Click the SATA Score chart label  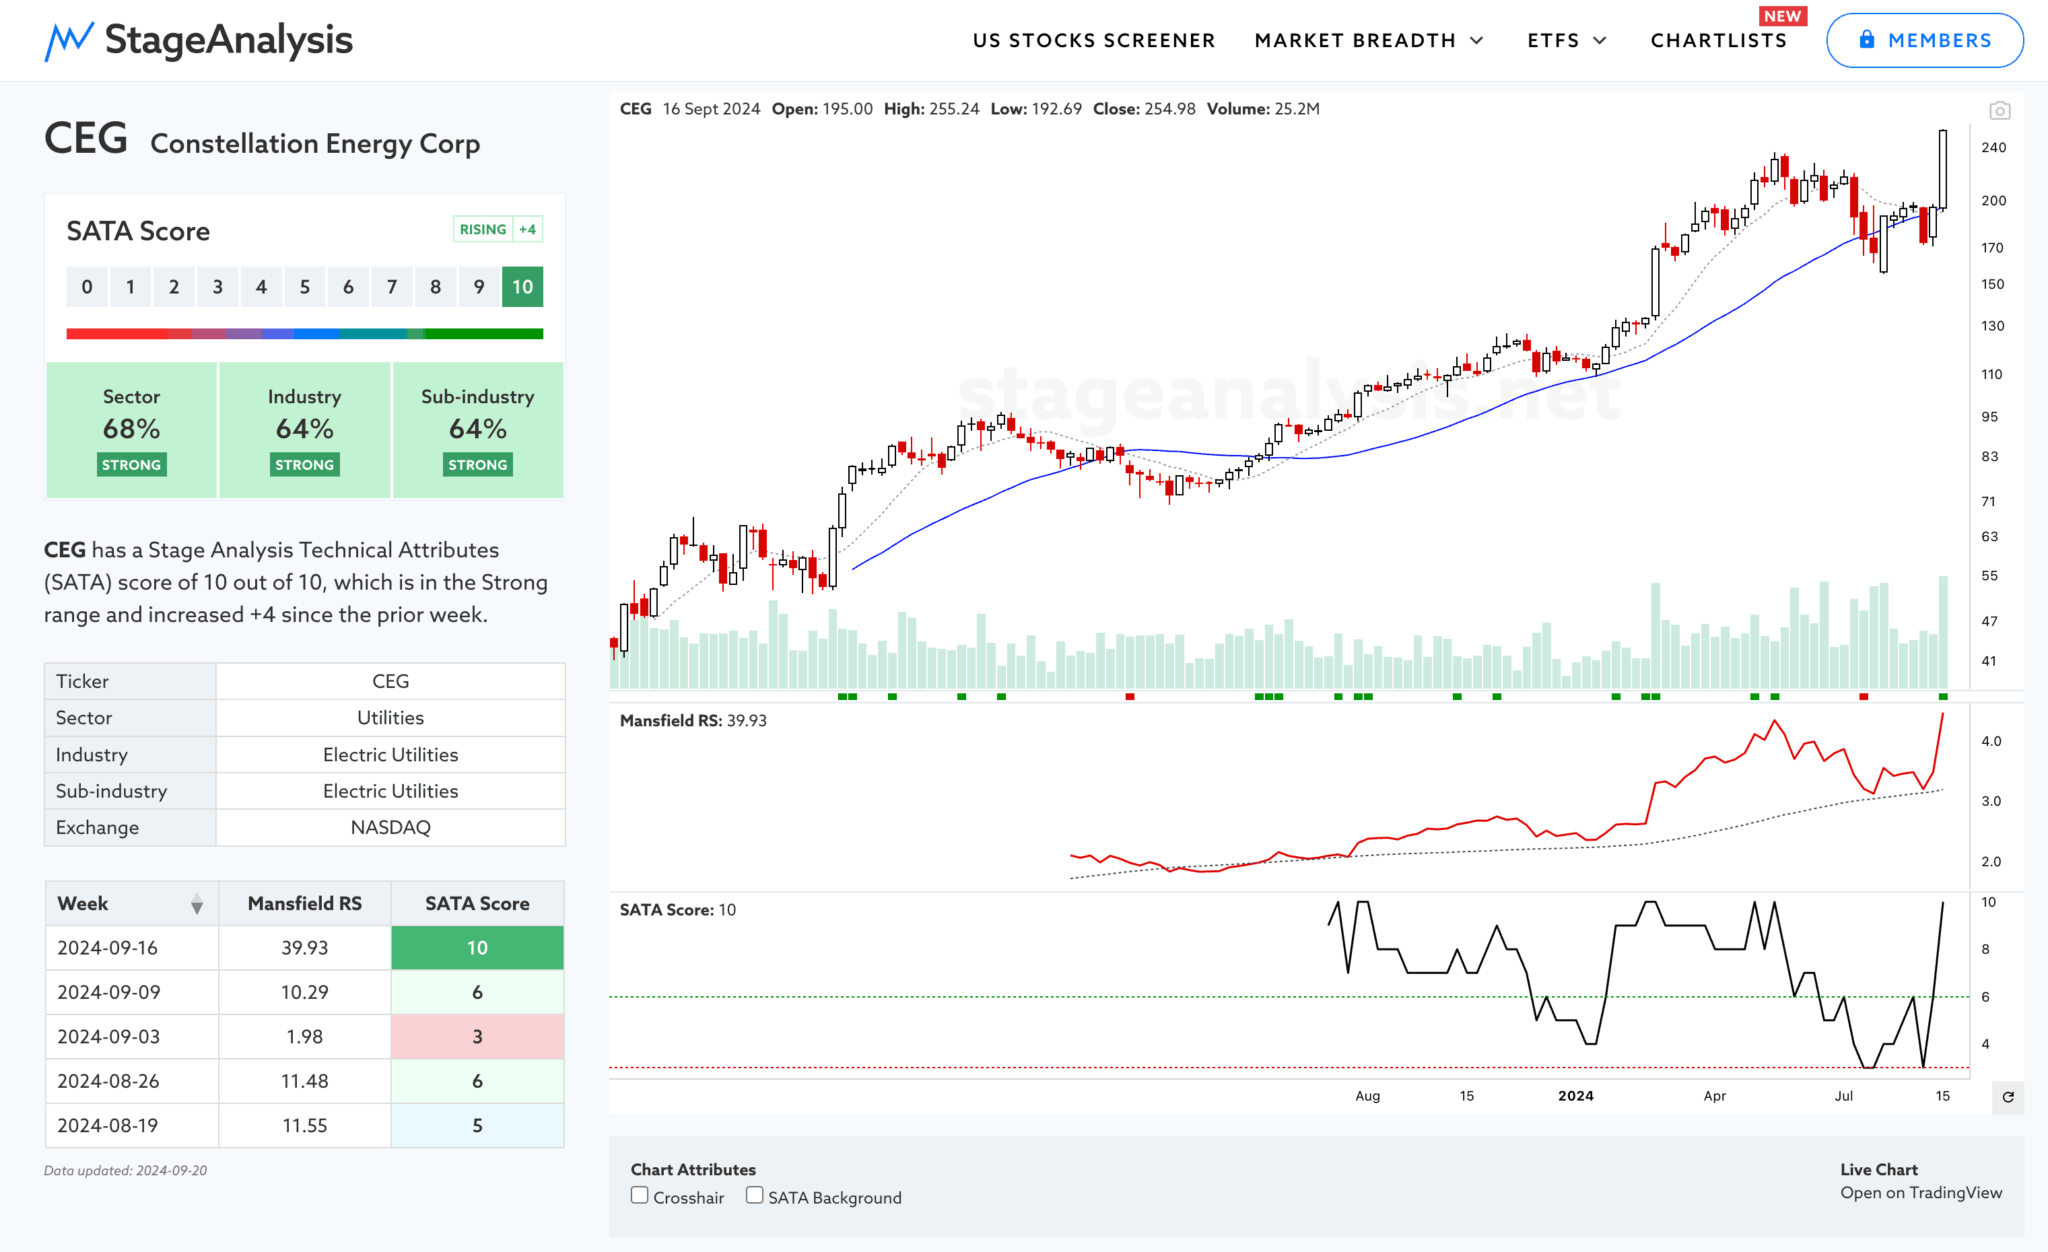coord(677,910)
